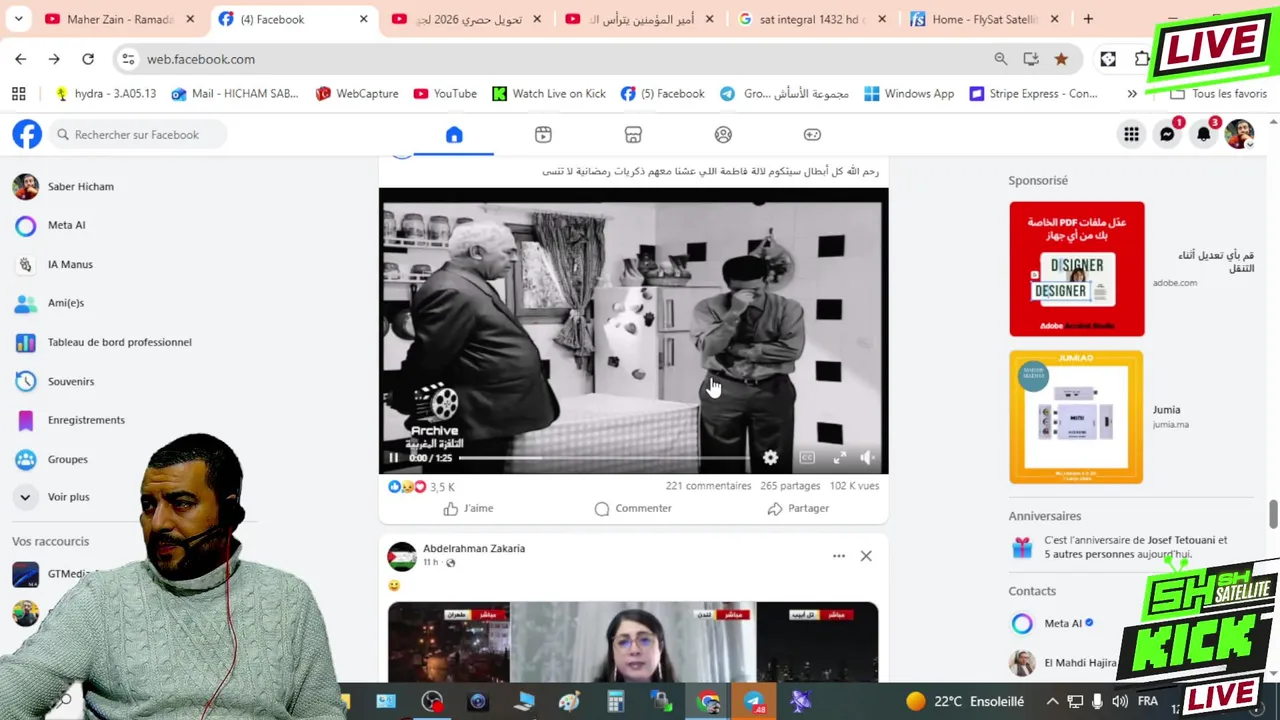Like the post with J'aime

point(468,508)
